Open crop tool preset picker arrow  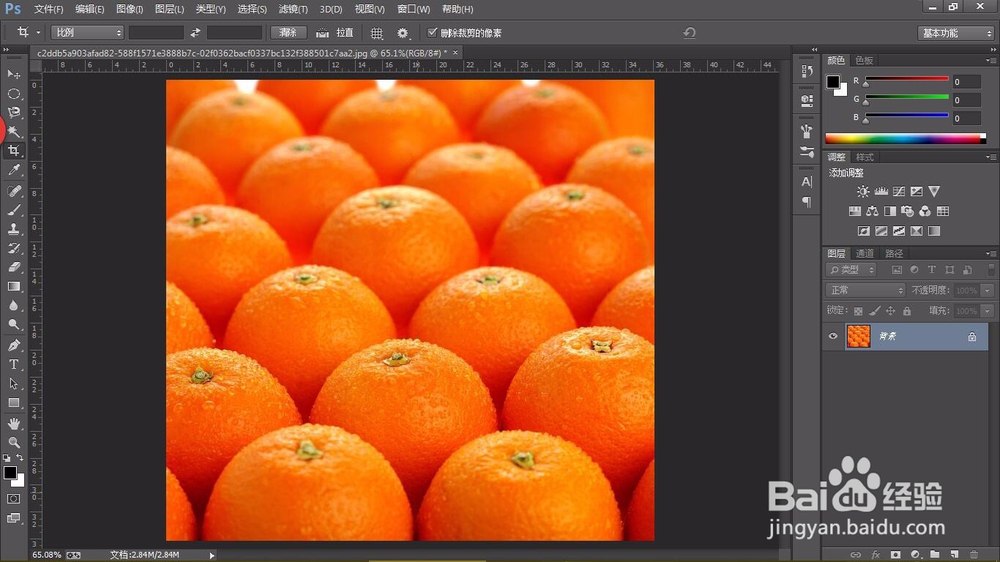38,33
